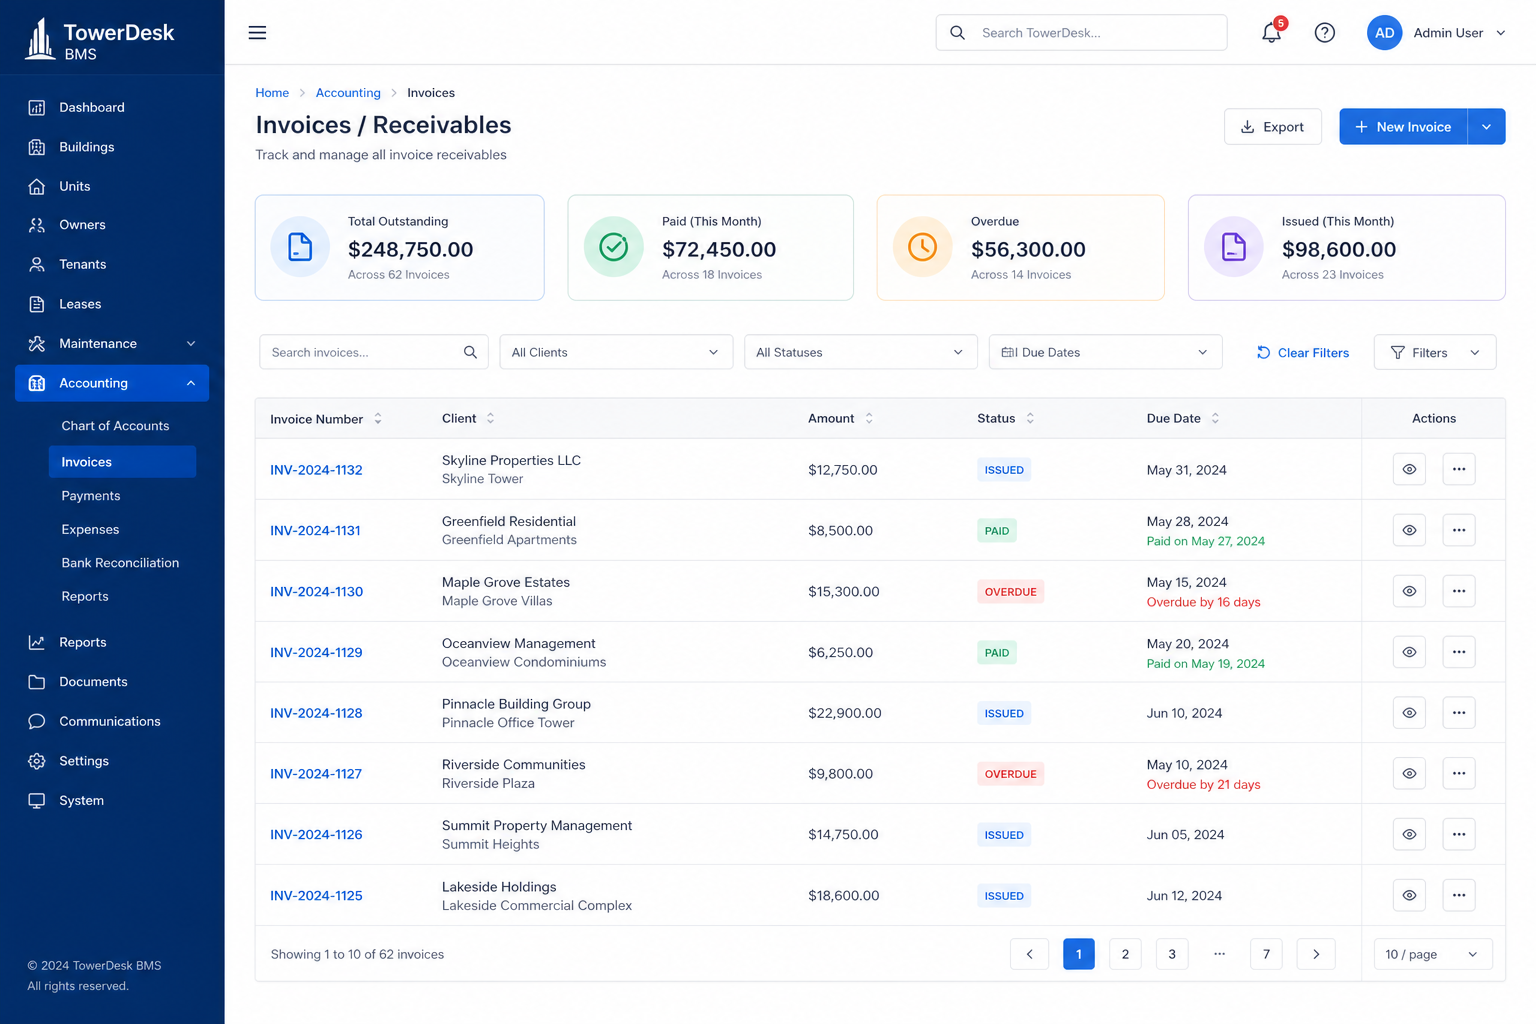View invoice INV-2024-1132 eye icon
This screenshot has height=1024, width=1536.
click(1409, 469)
